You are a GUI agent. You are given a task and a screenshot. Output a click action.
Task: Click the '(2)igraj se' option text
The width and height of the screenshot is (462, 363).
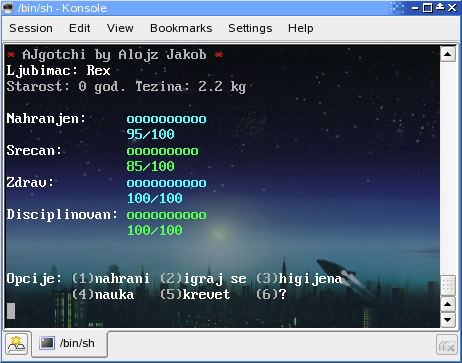(203, 279)
